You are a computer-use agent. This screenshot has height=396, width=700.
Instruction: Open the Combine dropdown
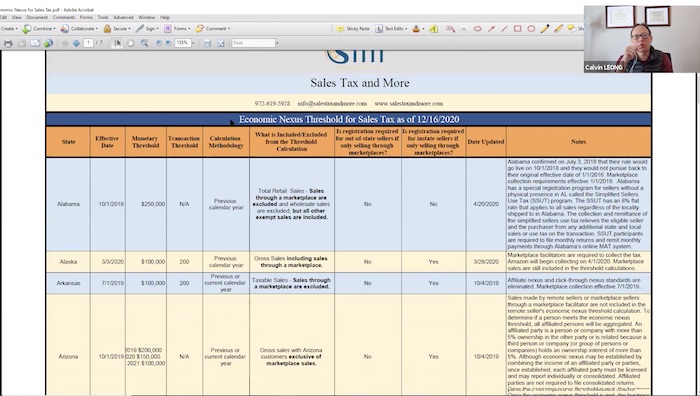pos(39,29)
